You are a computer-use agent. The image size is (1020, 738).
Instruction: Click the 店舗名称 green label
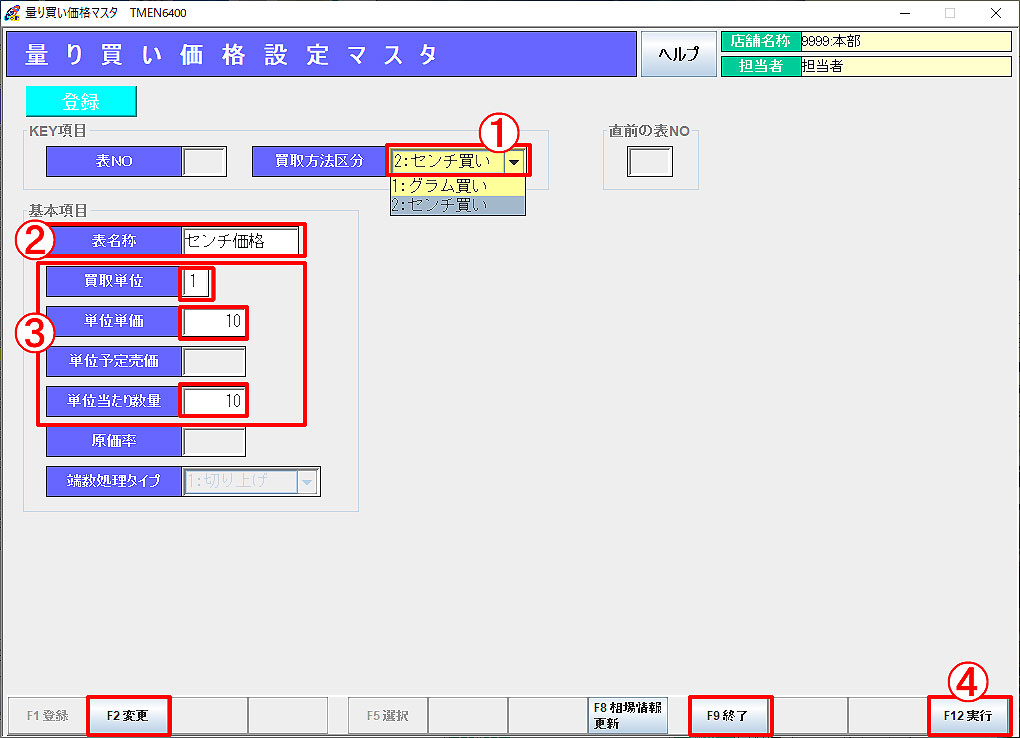[x=760, y=42]
